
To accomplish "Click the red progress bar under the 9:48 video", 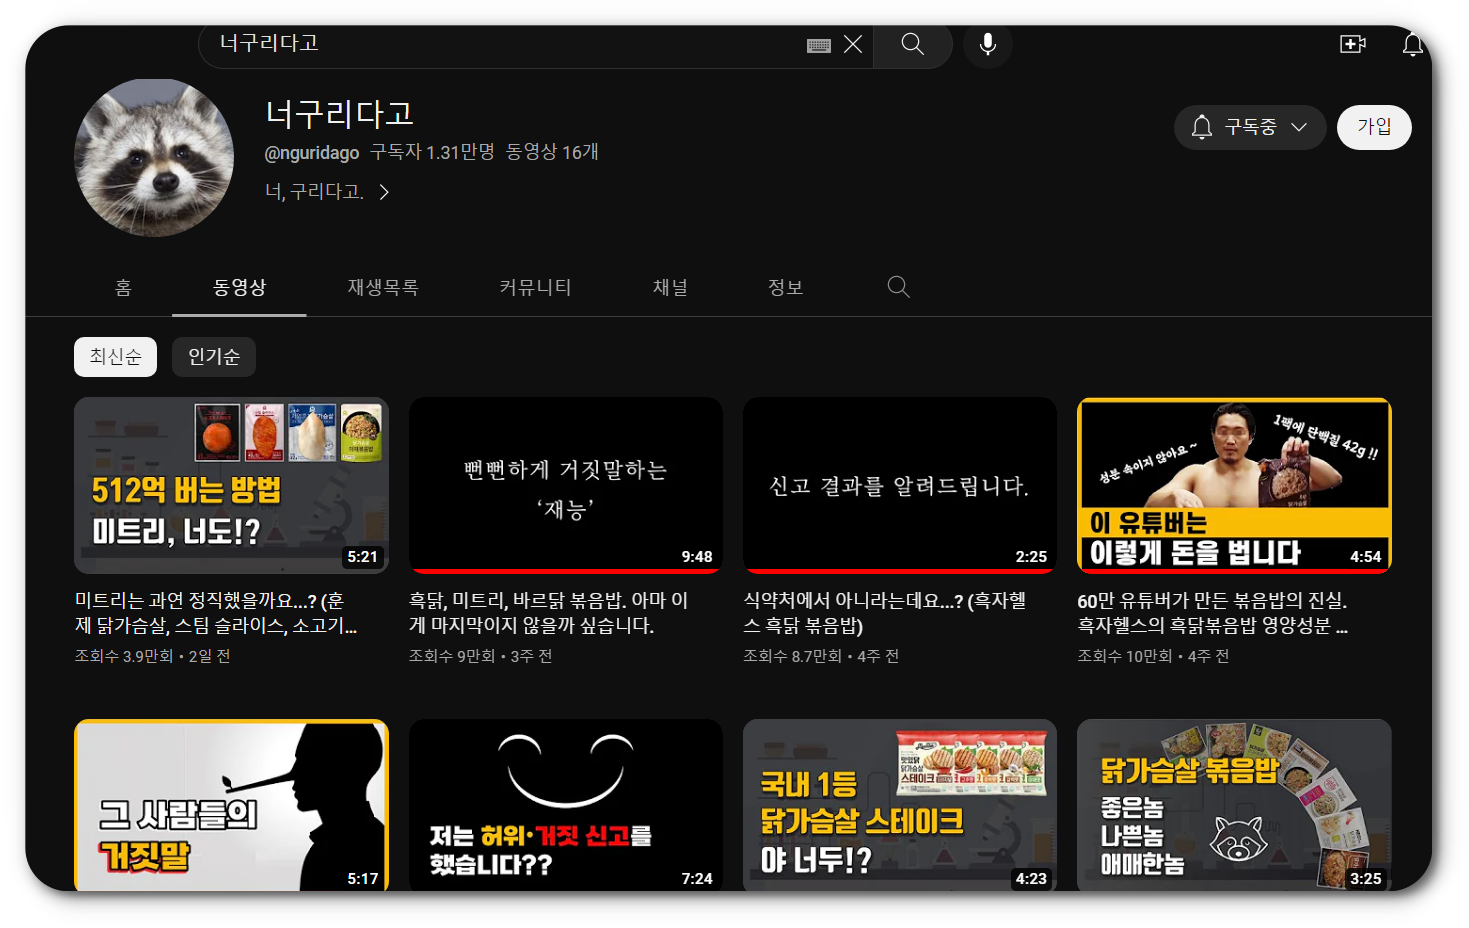I will click(565, 571).
